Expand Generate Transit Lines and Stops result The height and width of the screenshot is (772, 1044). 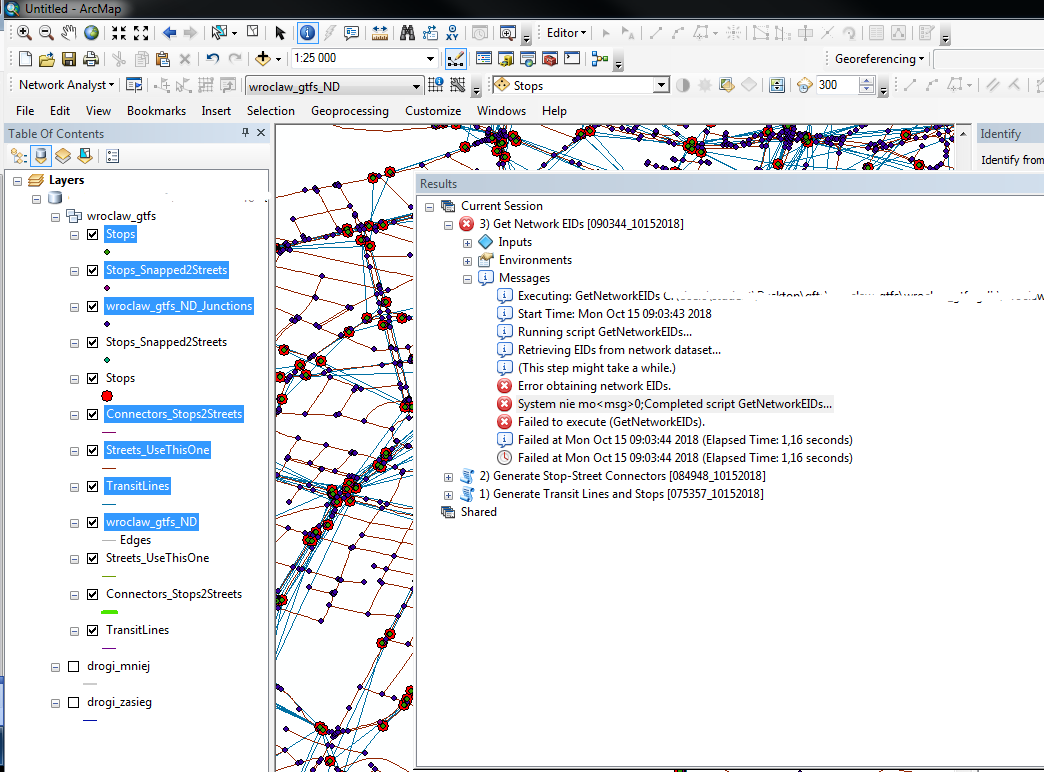(448, 495)
